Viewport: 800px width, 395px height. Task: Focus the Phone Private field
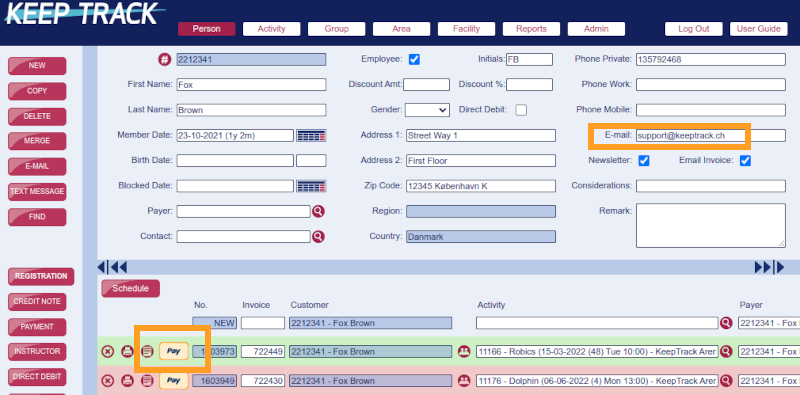(x=711, y=60)
